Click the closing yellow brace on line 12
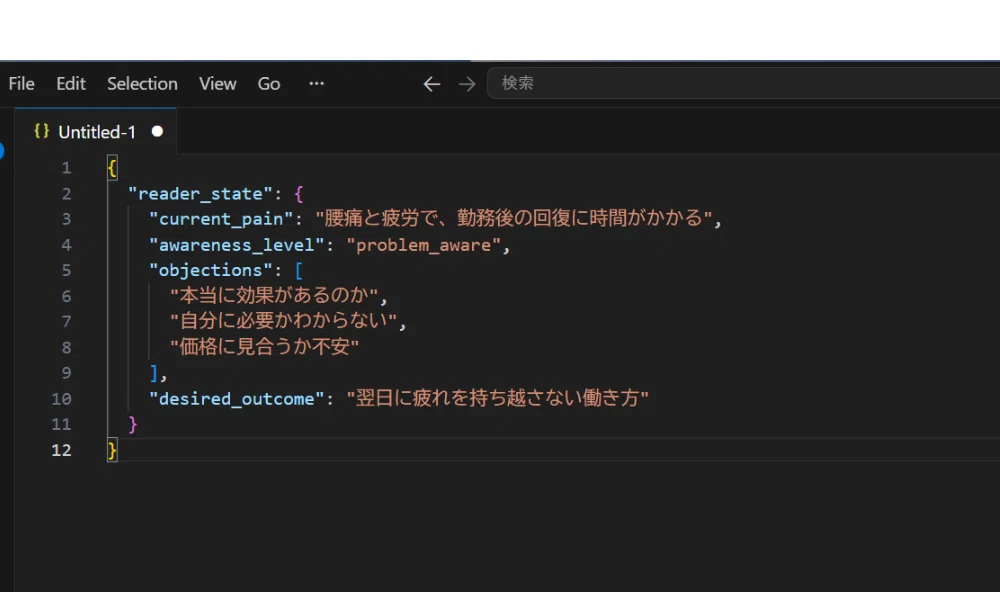 112,450
